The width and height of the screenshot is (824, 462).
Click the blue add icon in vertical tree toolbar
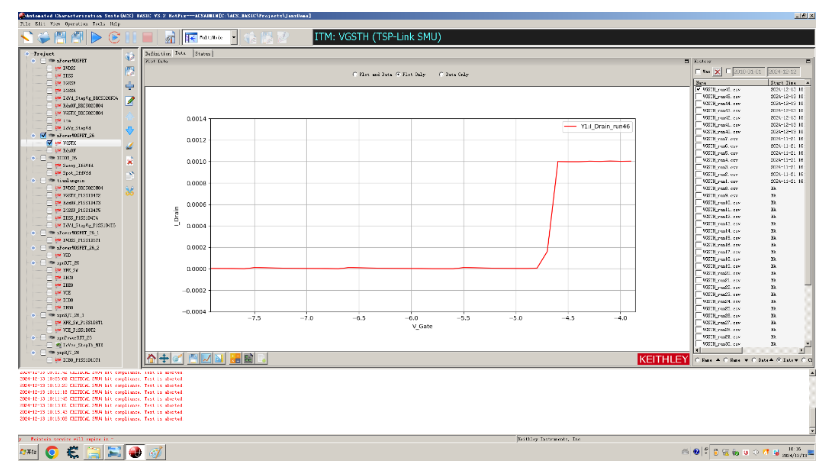[130, 86]
